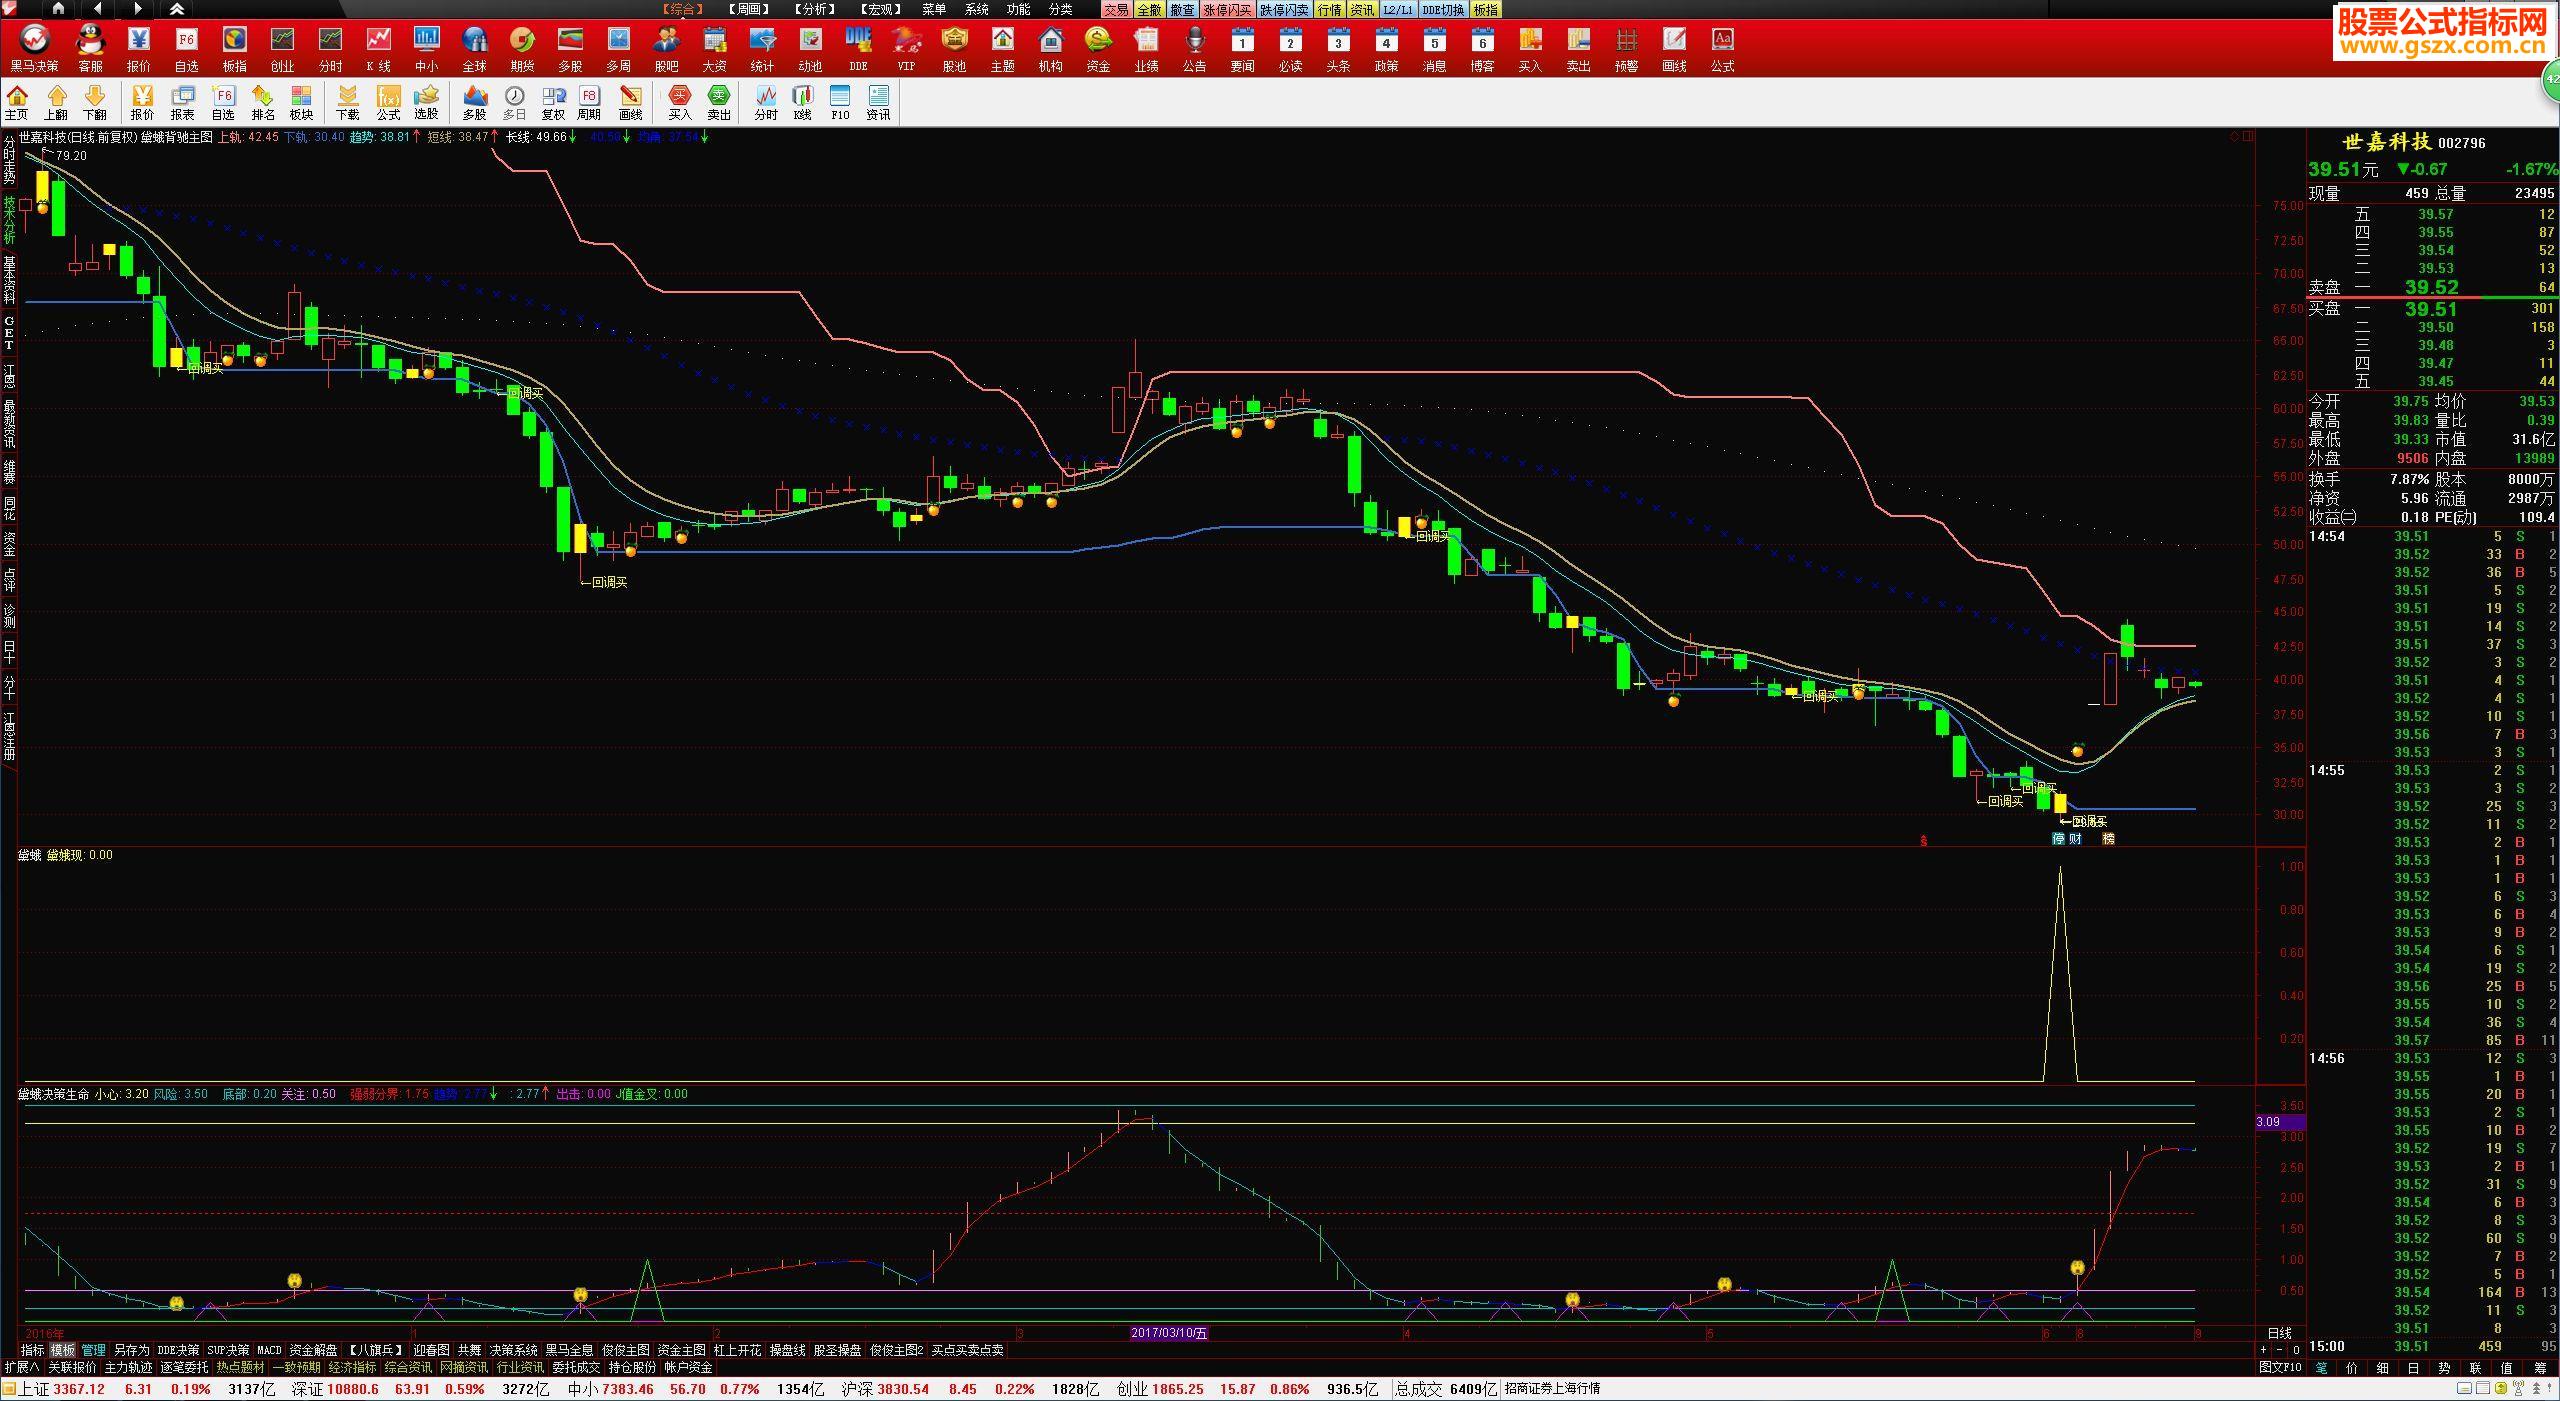The height and width of the screenshot is (1401, 2560).
Task: Select the MACD indicator tab
Action: [x=269, y=1350]
